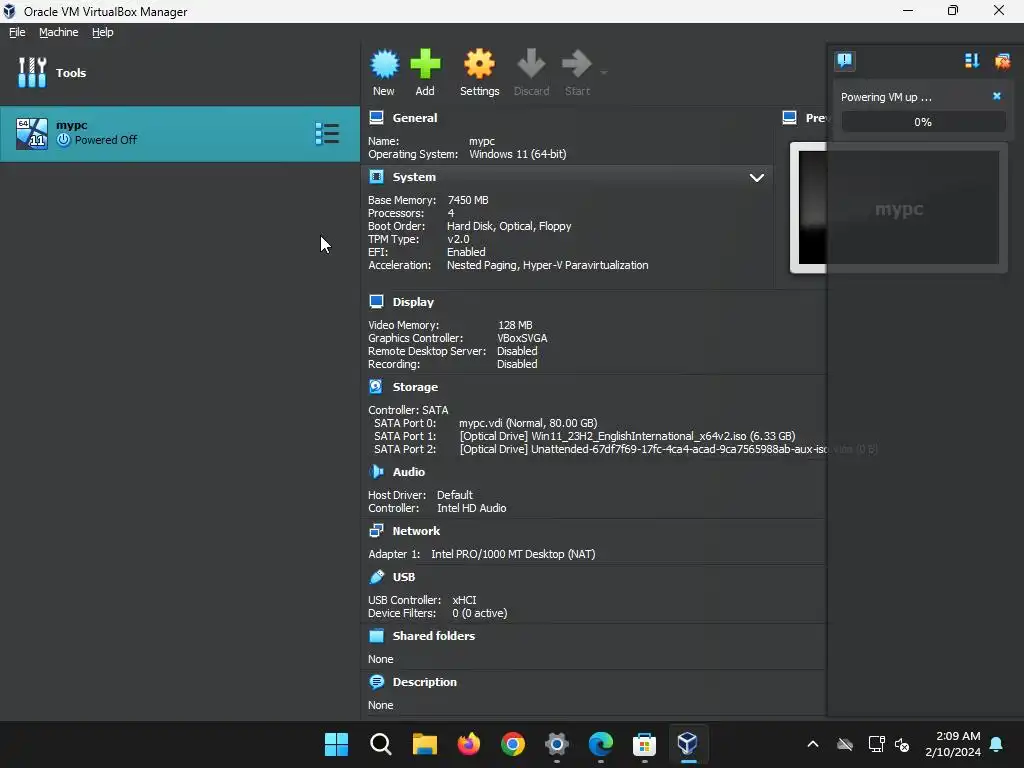Click the Preview panel monitor icon
The height and width of the screenshot is (768, 1024).
tap(790, 118)
